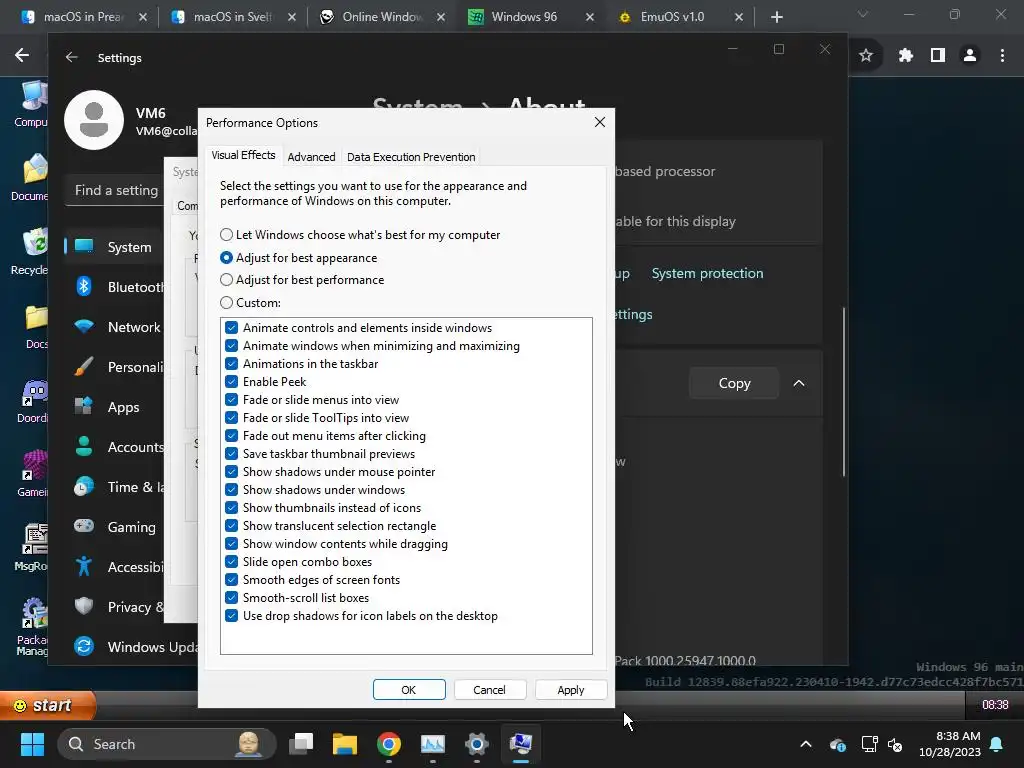This screenshot has width=1024, height=768.
Task: Select Adjust for best performance option
Action: 302,280
